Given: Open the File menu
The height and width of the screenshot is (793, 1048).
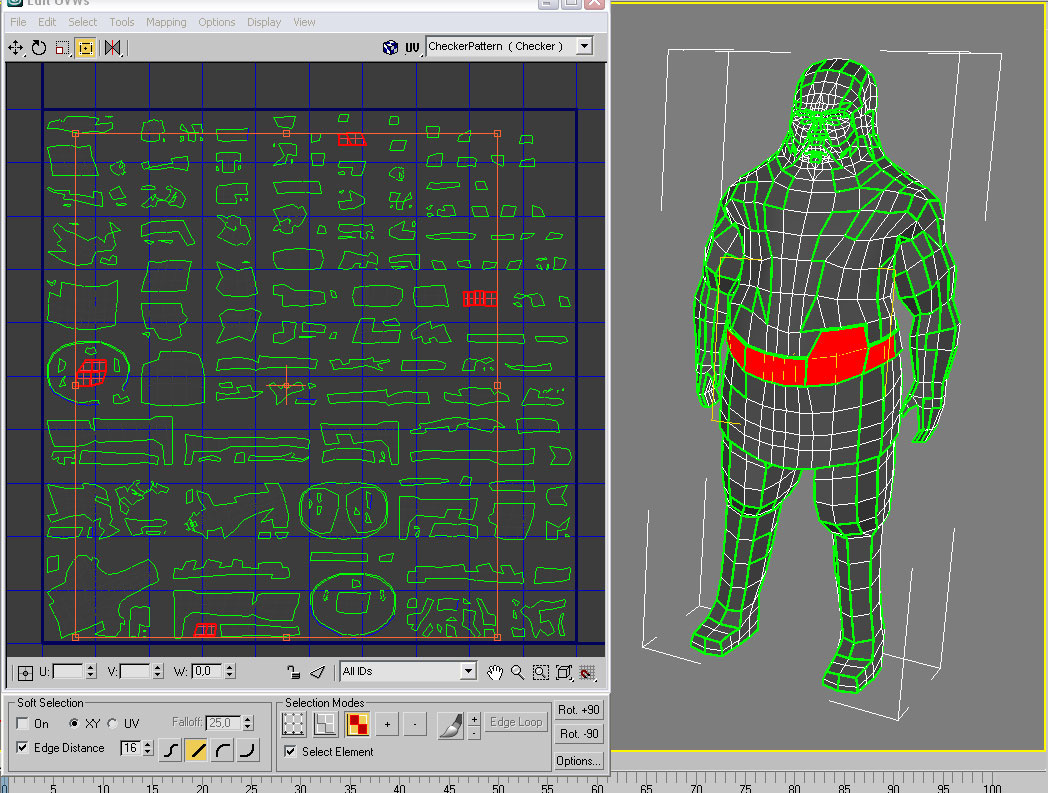Looking at the screenshot, I should click(18, 22).
